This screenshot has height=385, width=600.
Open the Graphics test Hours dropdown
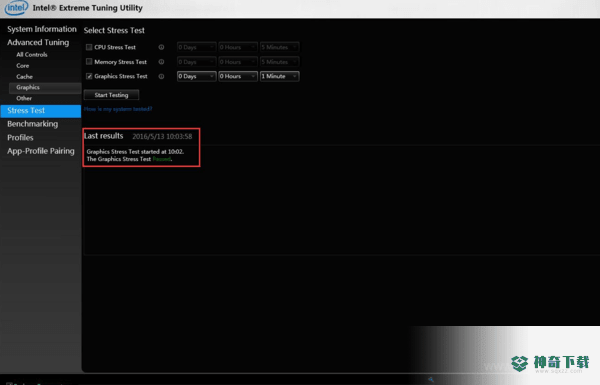pyautogui.click(x=238, y=76)
